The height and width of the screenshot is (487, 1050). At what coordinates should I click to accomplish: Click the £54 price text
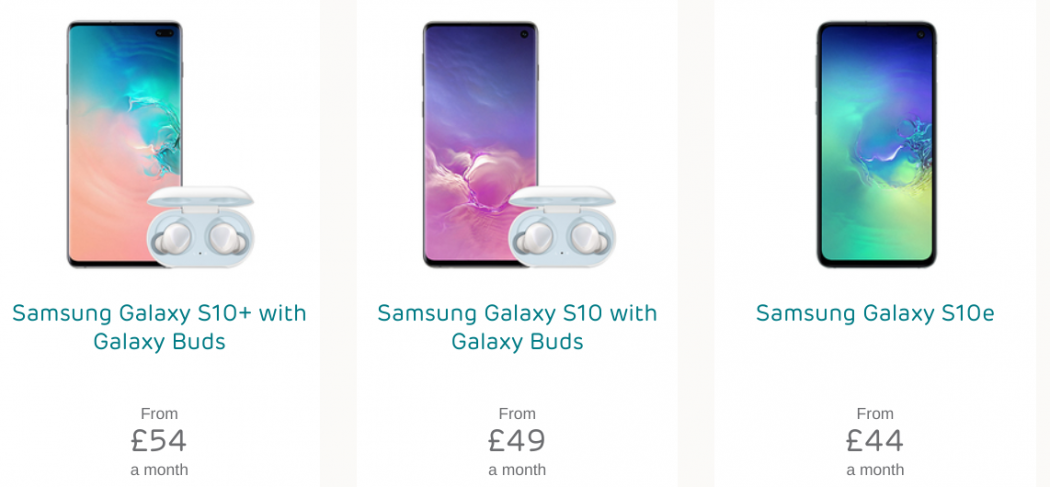point(159,440)
